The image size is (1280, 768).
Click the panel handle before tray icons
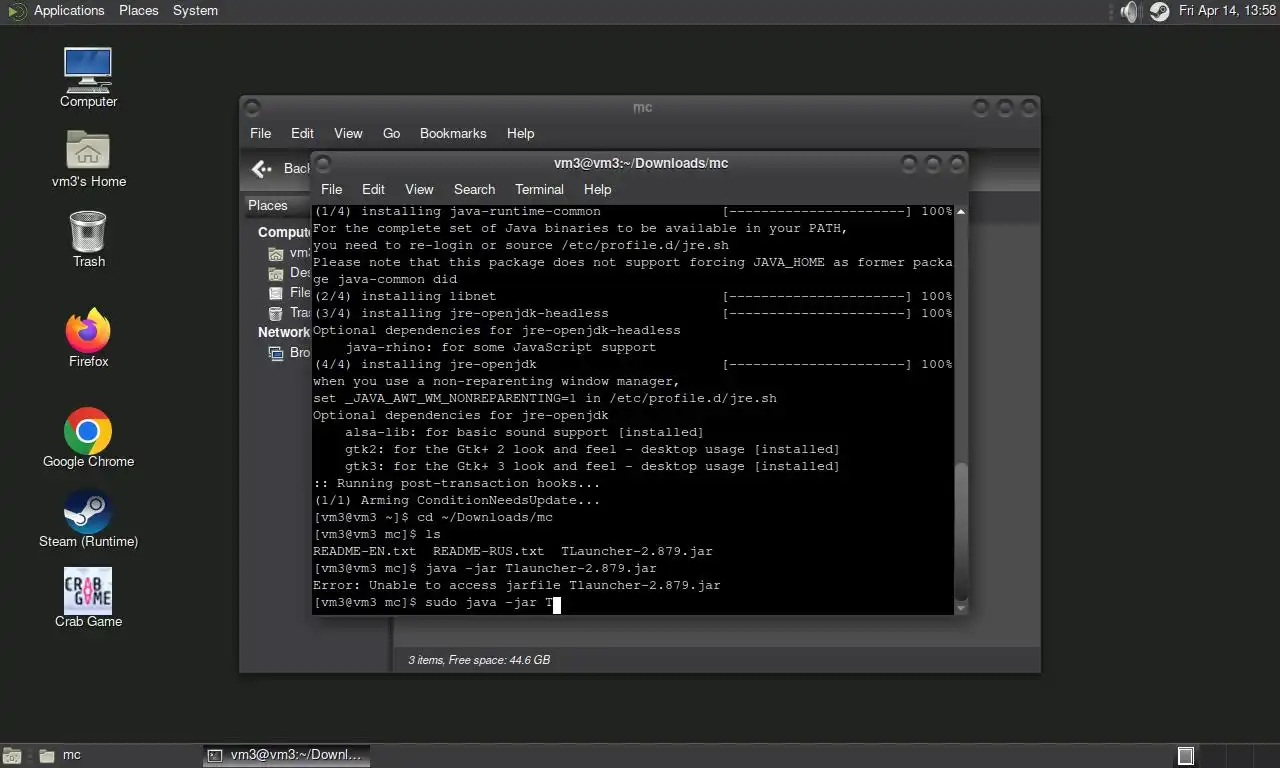pyautogui.click(x=1112, y=11)
